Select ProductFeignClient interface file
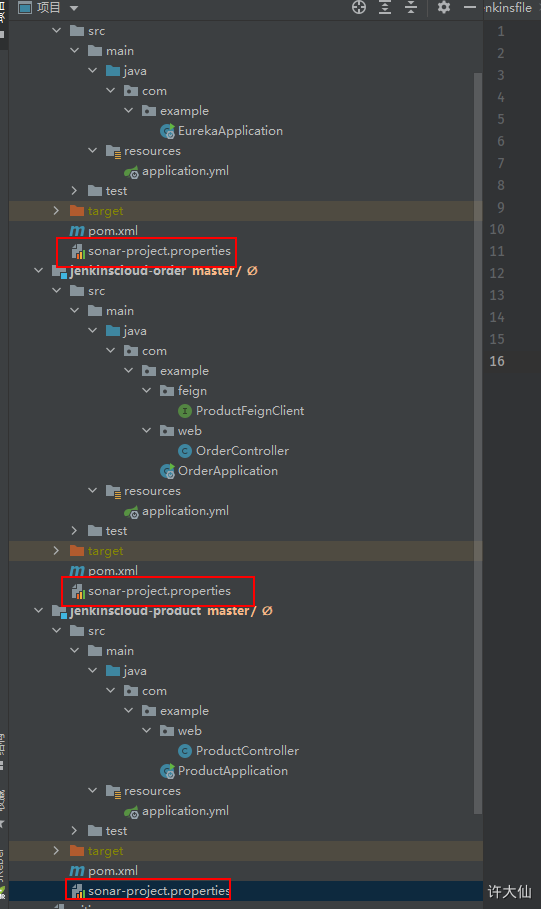Screen dimensions: 541x909 point(250,411)
